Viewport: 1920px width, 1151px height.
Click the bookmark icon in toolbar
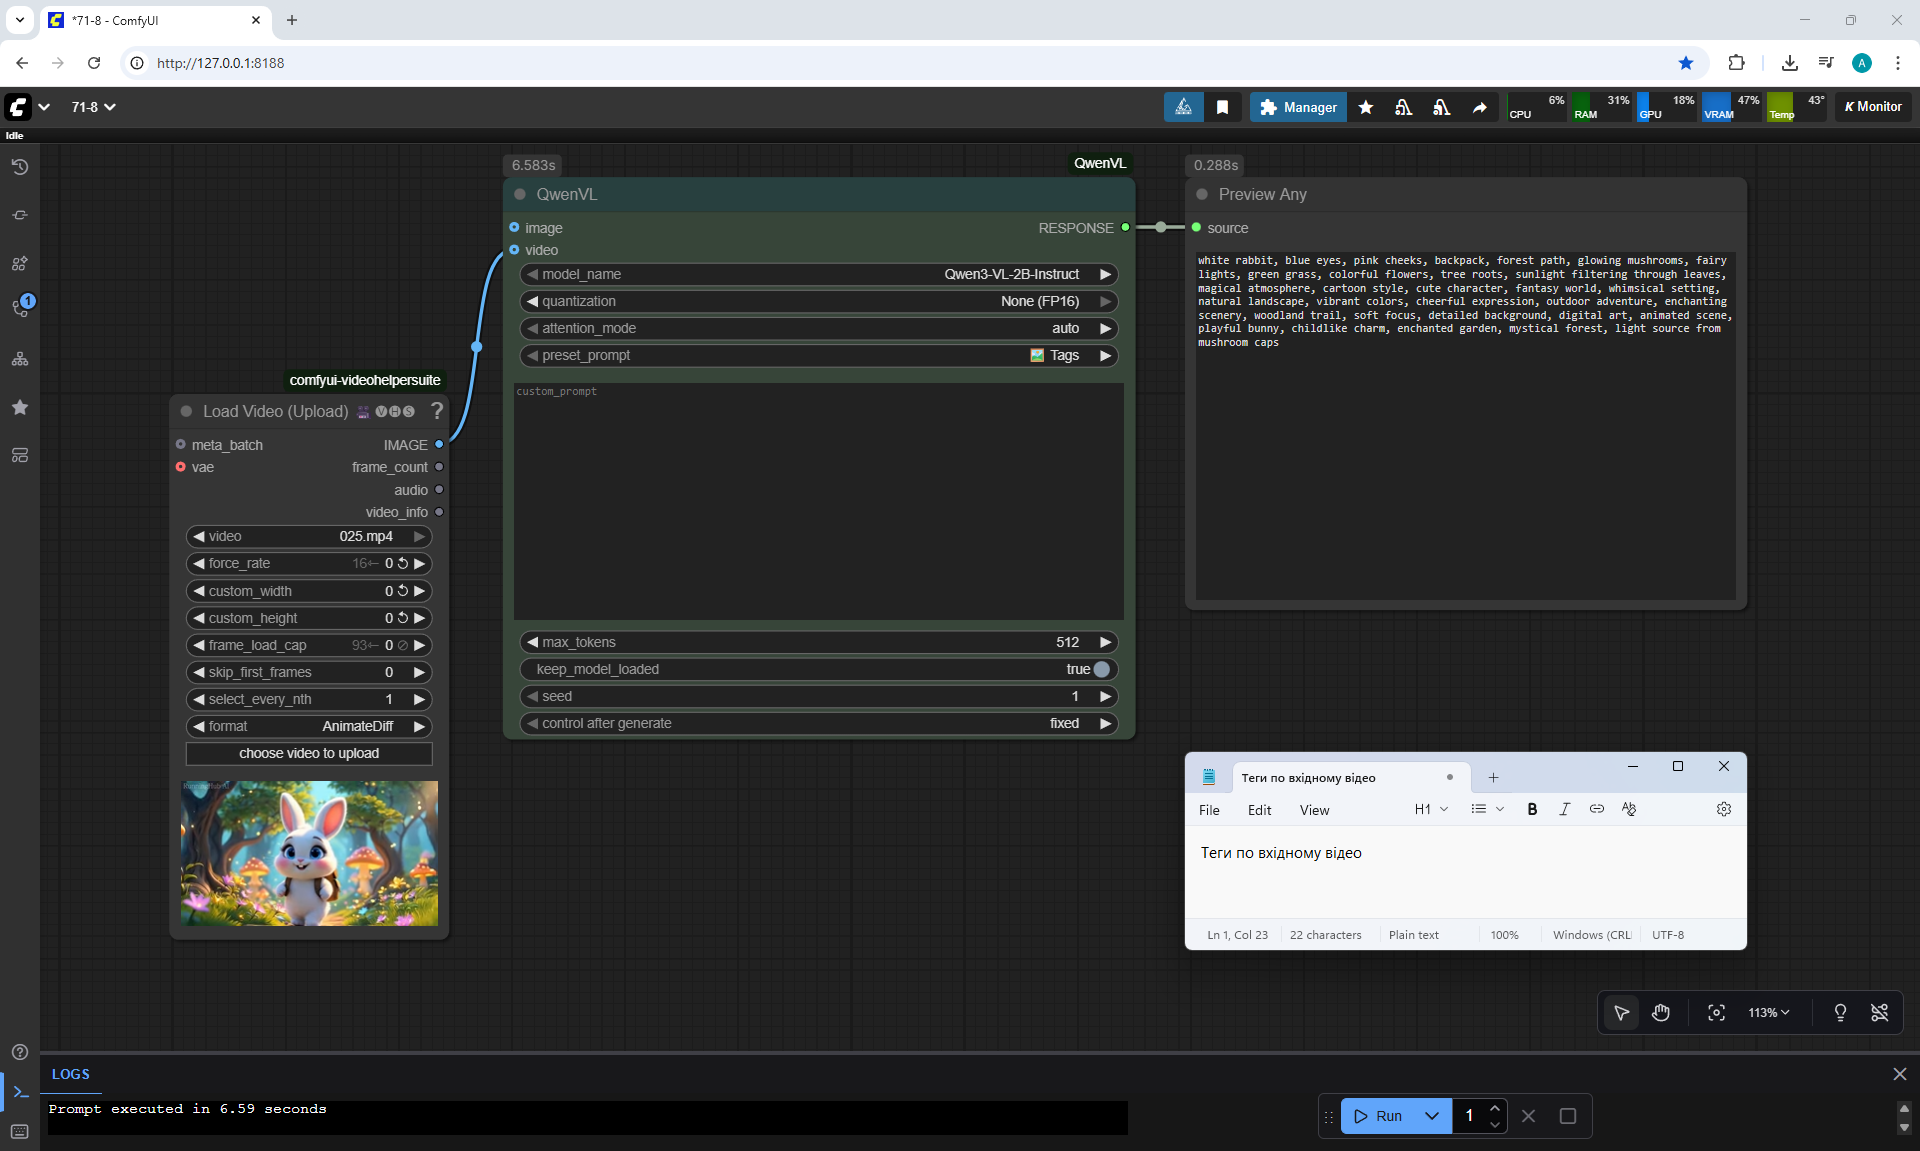(1222, 107)
